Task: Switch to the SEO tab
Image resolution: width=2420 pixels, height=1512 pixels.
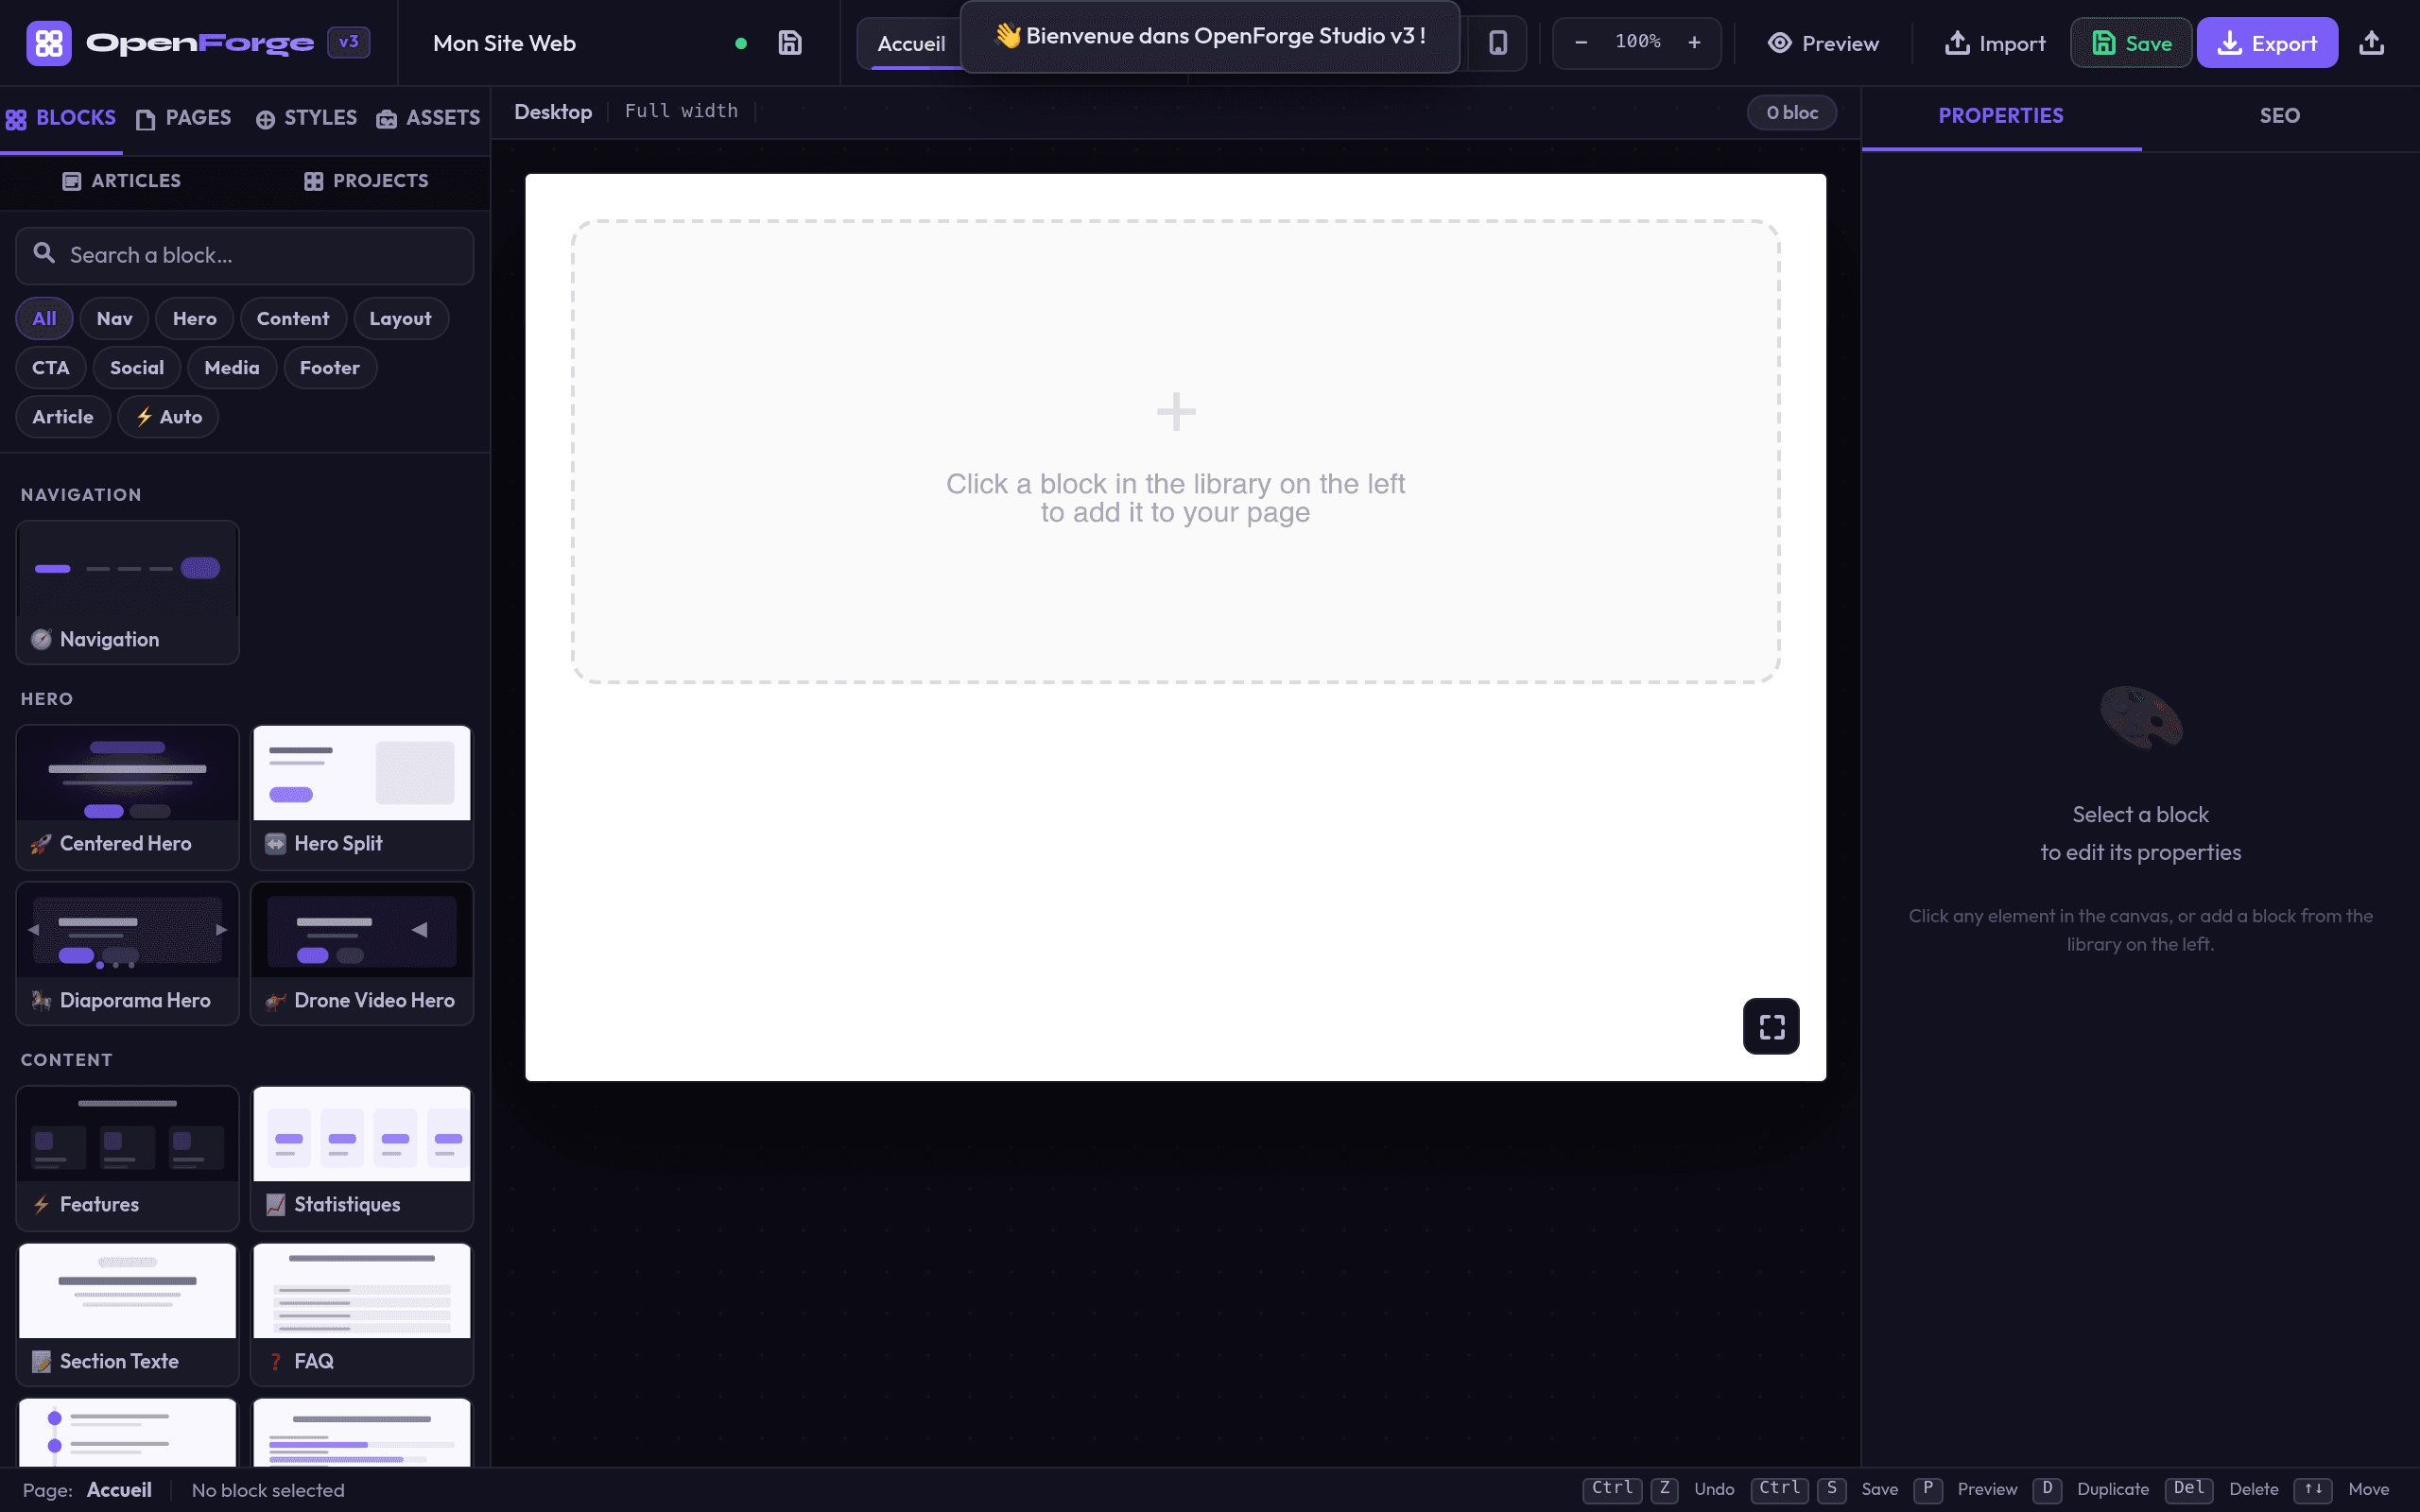Action: click(x=2280, y=116)
